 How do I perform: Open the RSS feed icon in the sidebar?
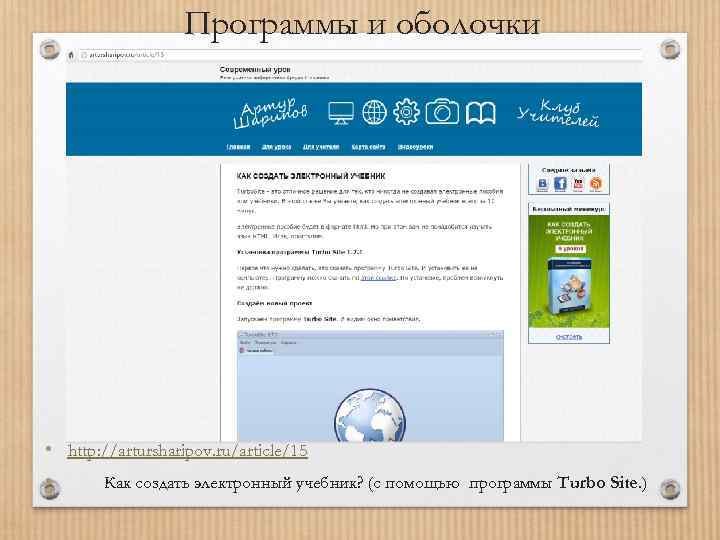596,184
